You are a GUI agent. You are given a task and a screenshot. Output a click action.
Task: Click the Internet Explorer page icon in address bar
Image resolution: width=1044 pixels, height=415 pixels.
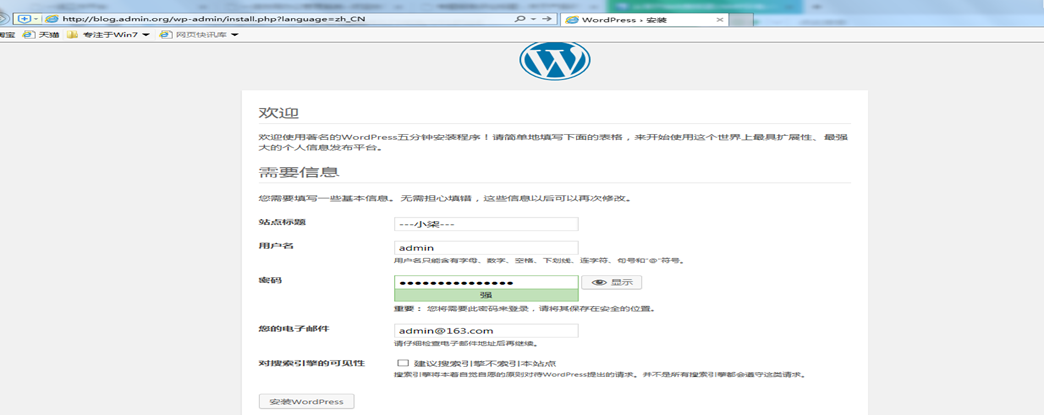(51, 19)
